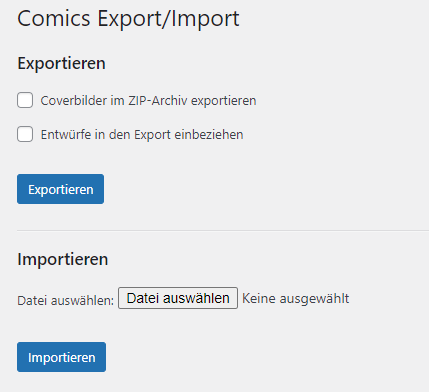Enable the Coverbilder im ZIP-Archiv exportieren checkbox
Viewport: 429px width, 392px height.
pyautogui.click(x=25, y=100)
